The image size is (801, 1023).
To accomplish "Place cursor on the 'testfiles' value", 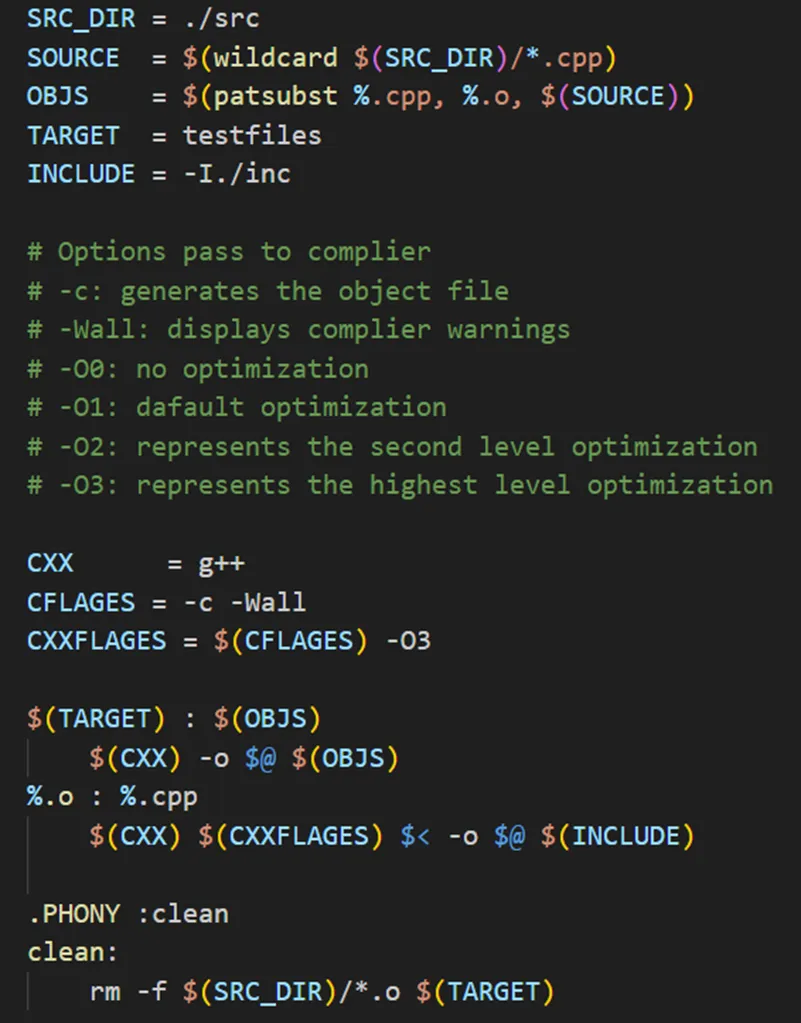I will pyautogui.click(x=252, y=135).
